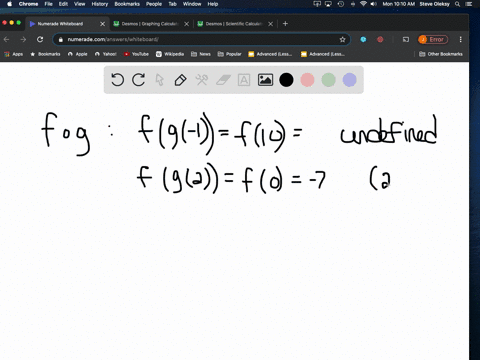Open the Tab menu
Viewport: 480px width, 360px height.
pos(172,4)
